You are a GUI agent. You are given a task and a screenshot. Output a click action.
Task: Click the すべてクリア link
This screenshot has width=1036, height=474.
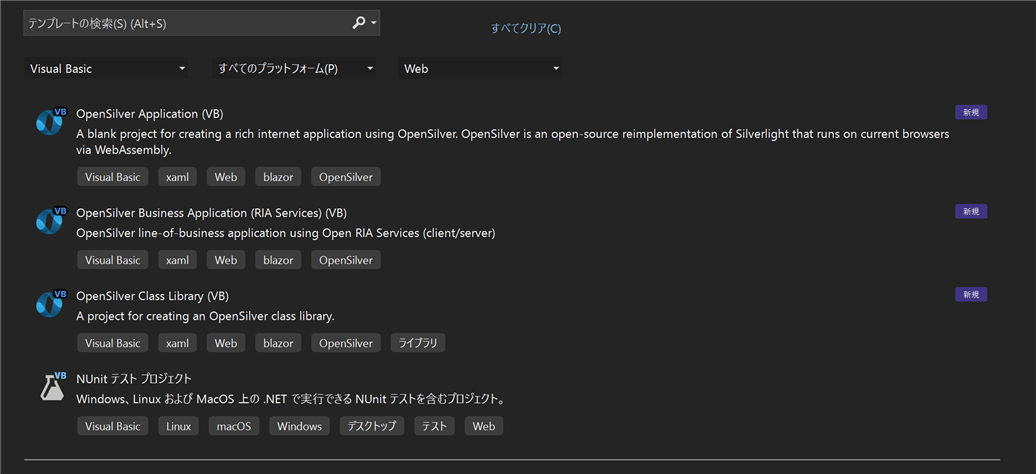click(x=526, y=28)
